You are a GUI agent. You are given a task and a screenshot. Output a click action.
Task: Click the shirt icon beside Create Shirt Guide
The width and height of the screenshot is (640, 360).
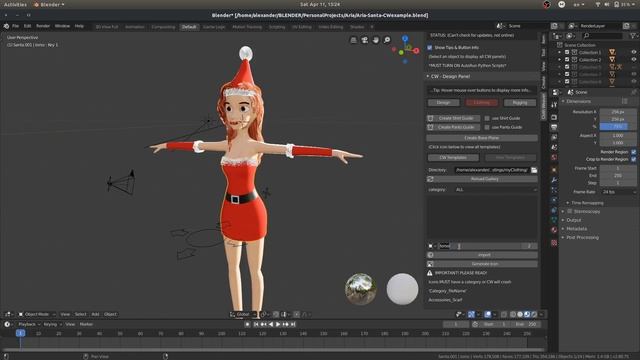pyautogui.click(x=431, y=118)
